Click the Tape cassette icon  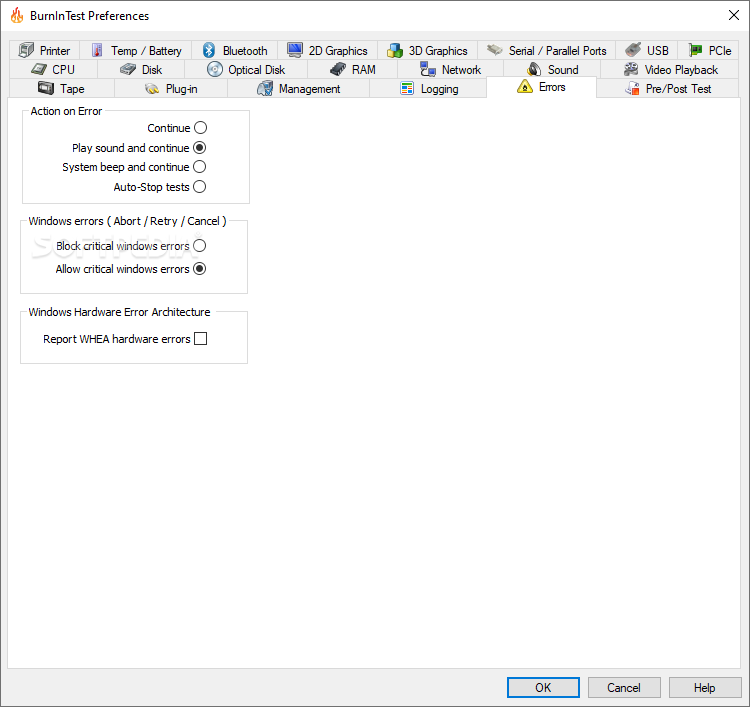[x=46, y=88]
